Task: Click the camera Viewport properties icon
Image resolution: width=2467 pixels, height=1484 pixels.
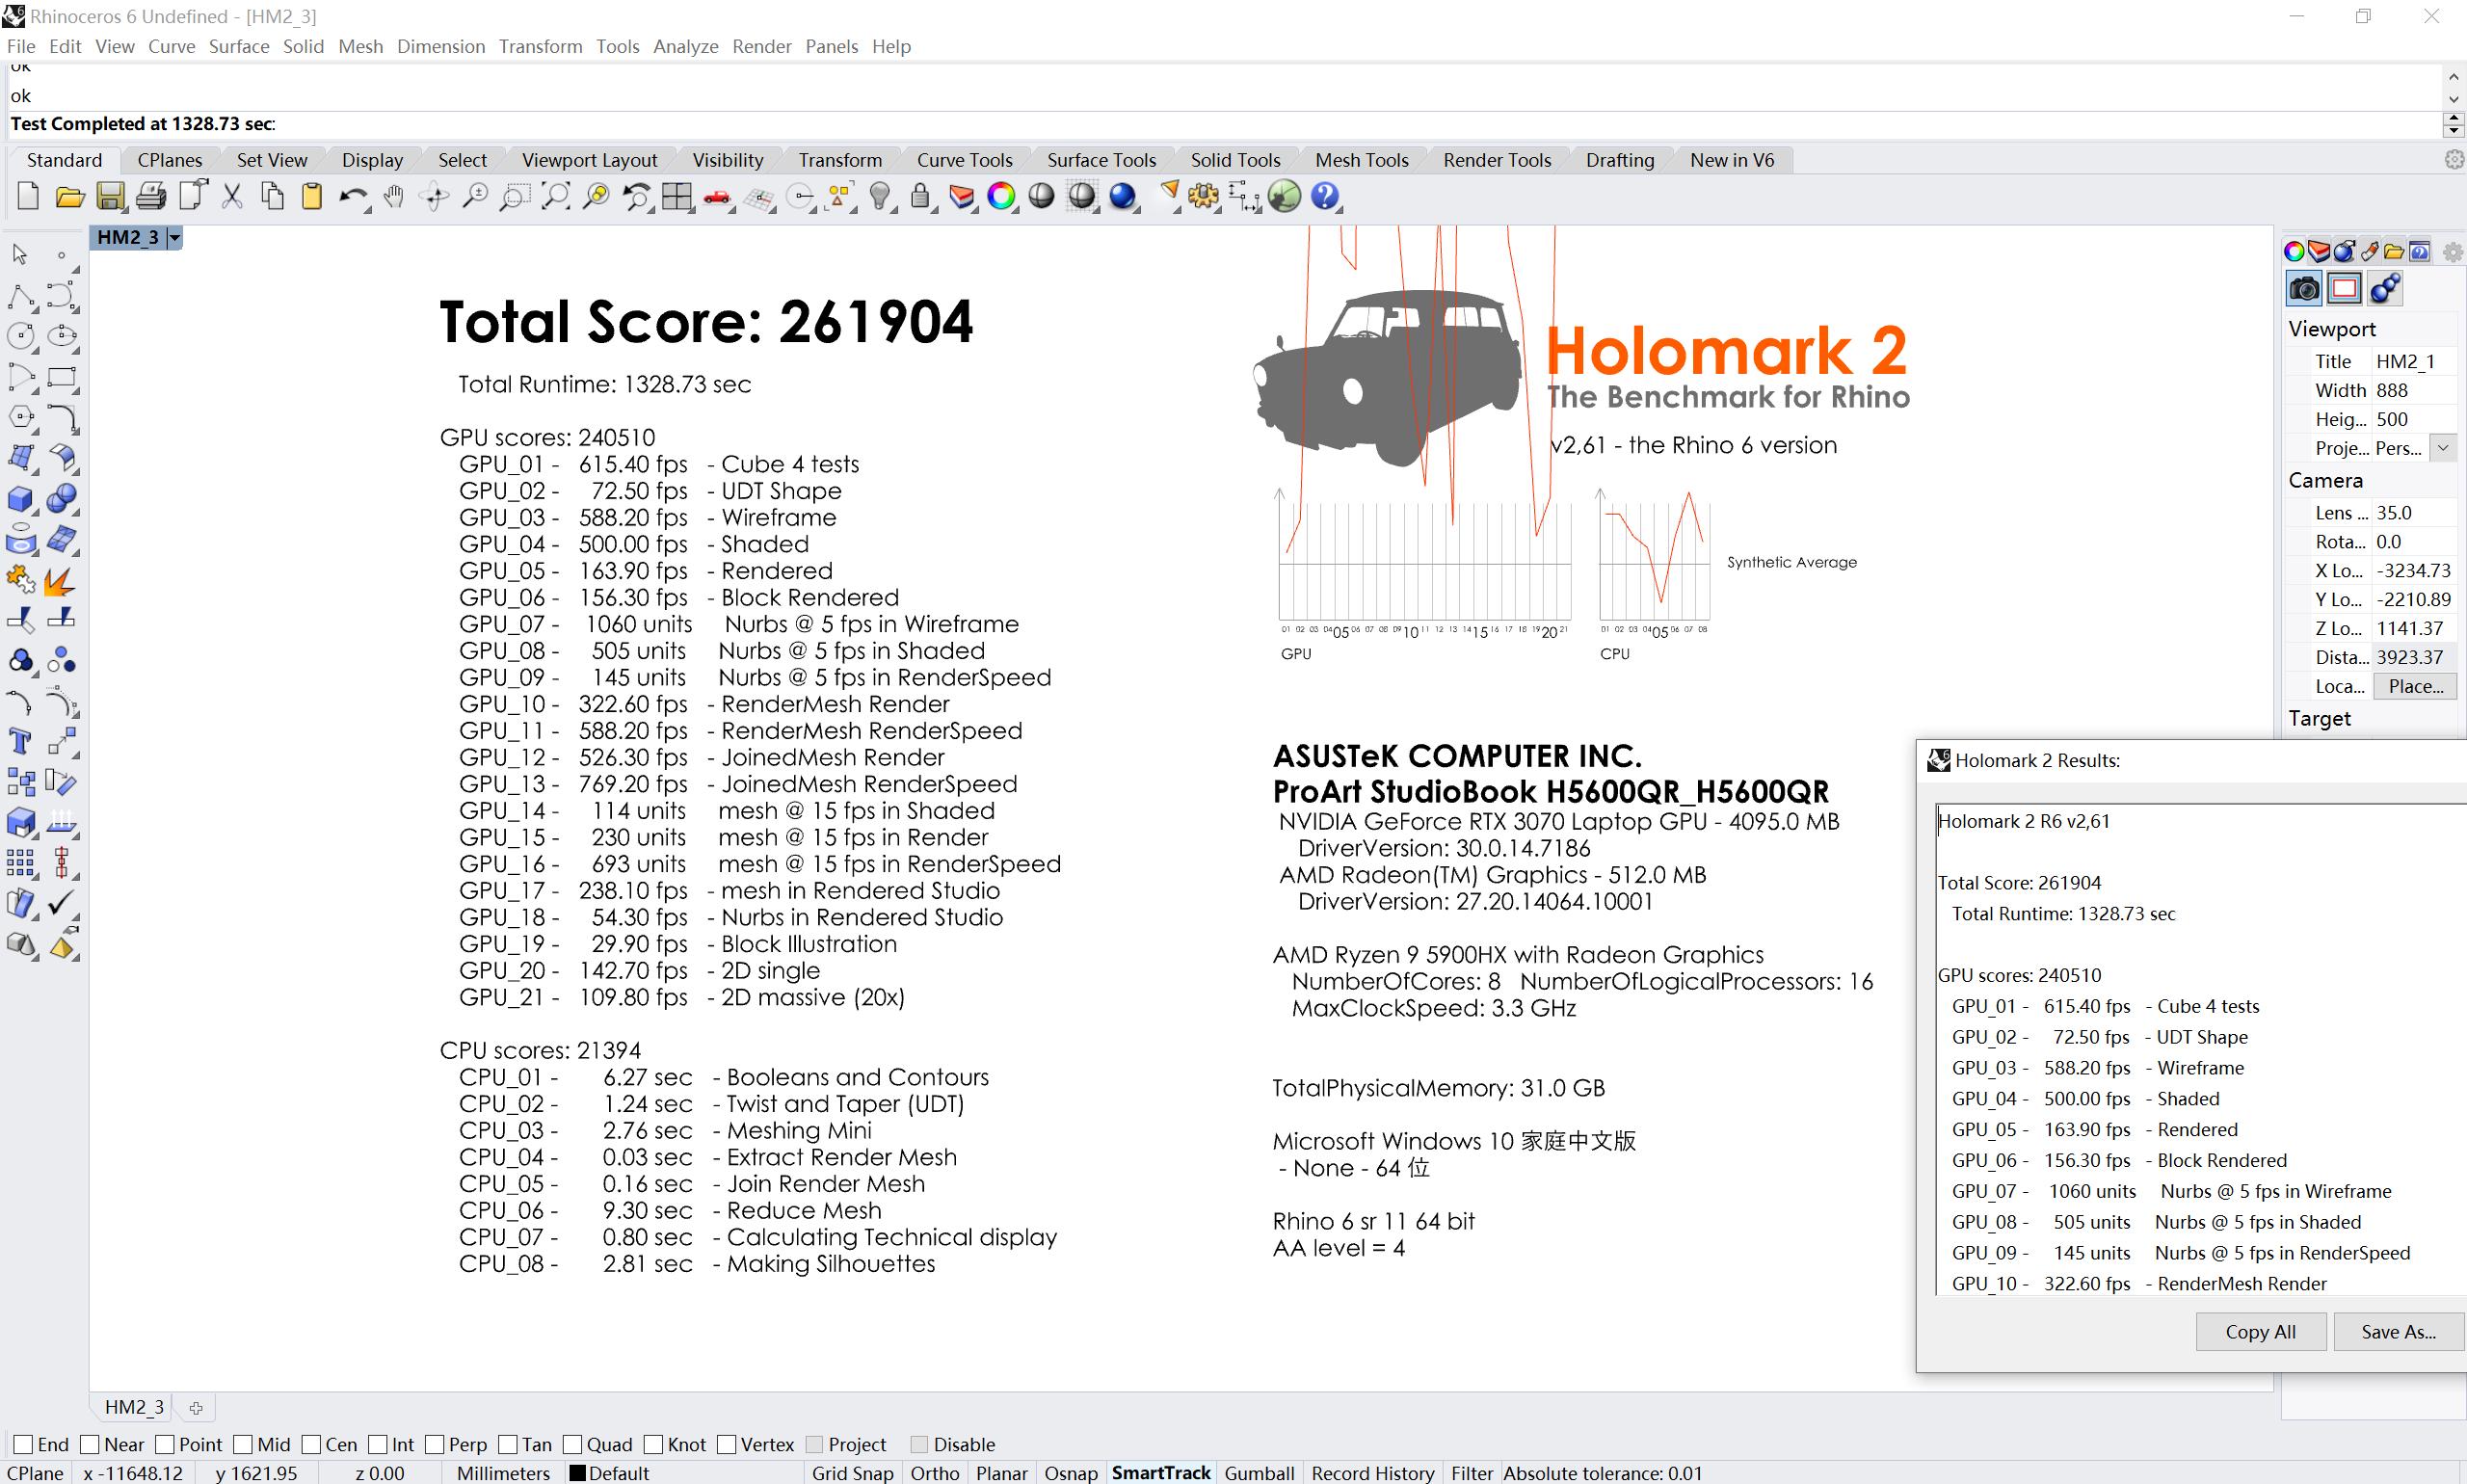Action: point(2304,289)
